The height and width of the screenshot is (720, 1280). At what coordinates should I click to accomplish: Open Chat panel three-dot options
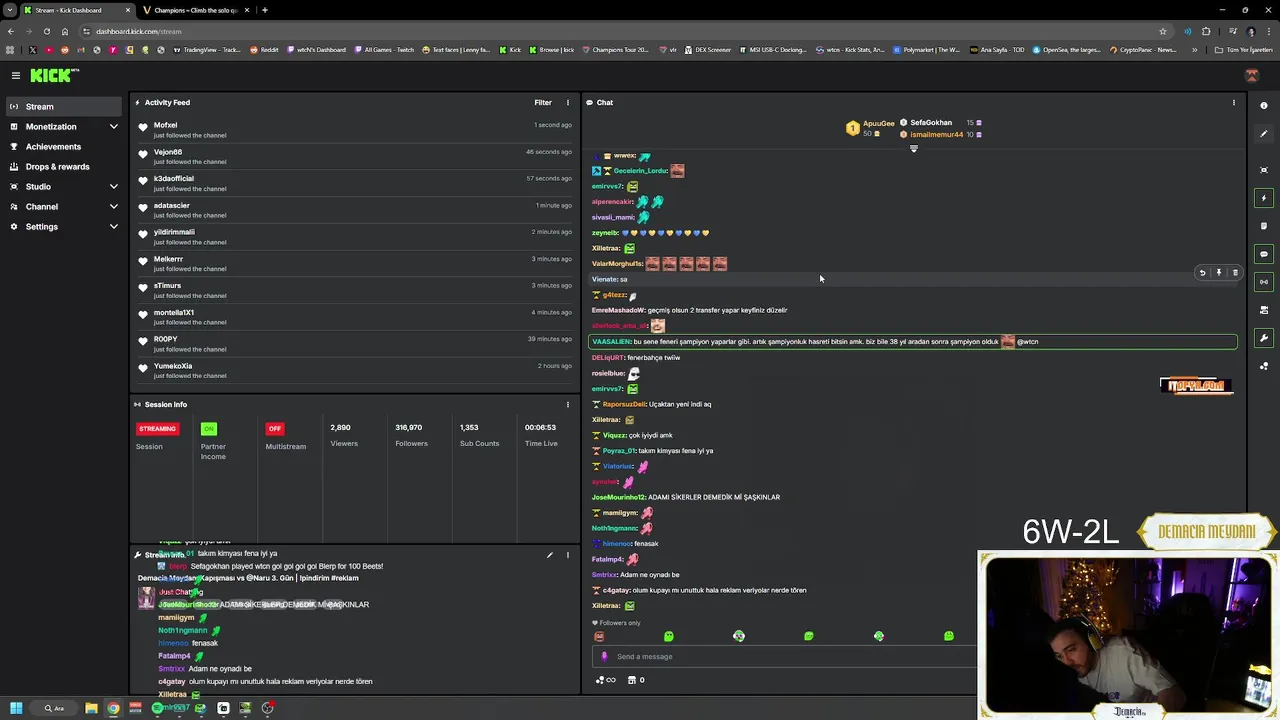coord(1233,102)
